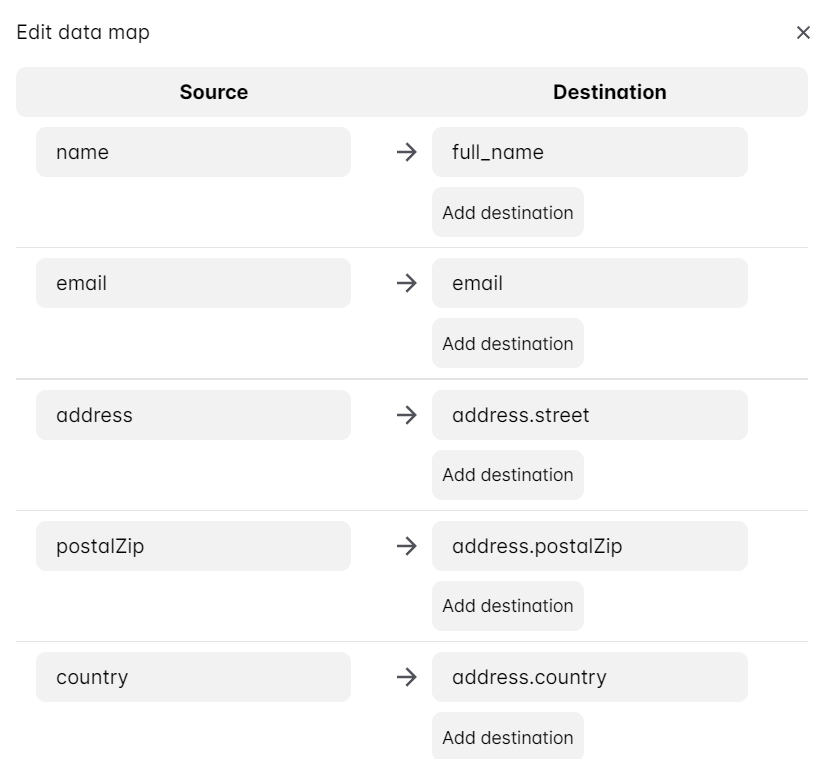This screenshot has height=770, width=825.
Task: Click the arrow icon in postalZip row
Action: 406,546
